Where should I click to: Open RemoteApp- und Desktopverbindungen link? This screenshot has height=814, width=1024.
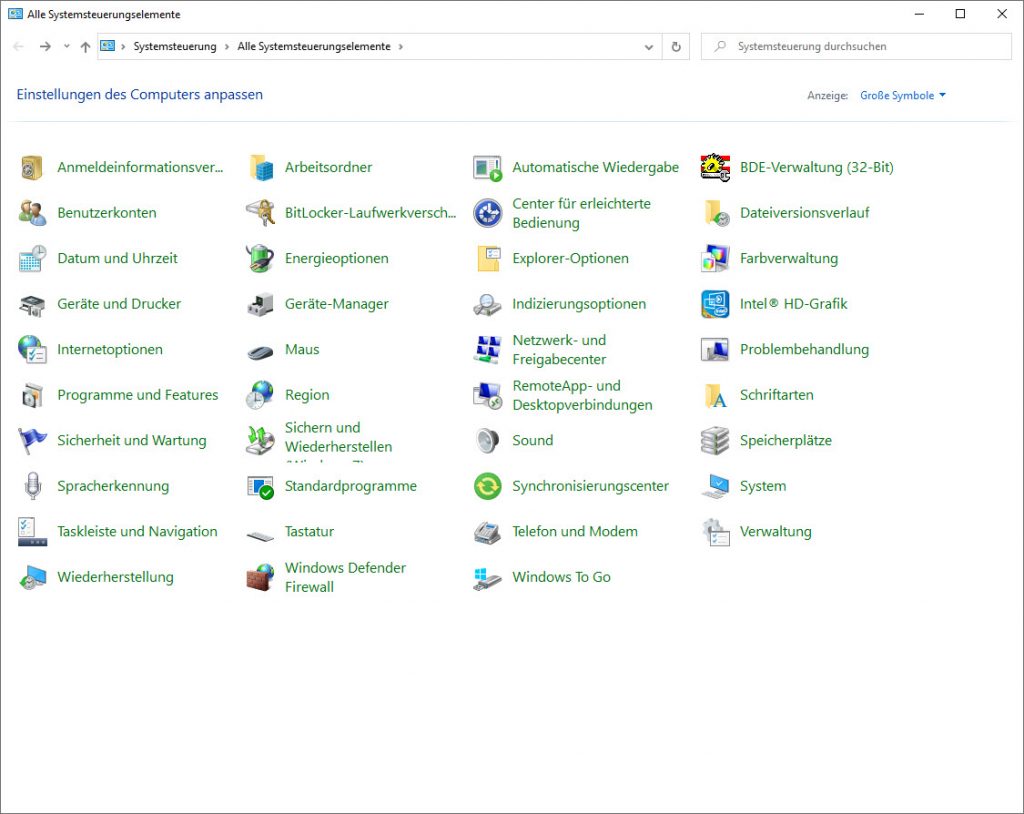click(583, 395)
